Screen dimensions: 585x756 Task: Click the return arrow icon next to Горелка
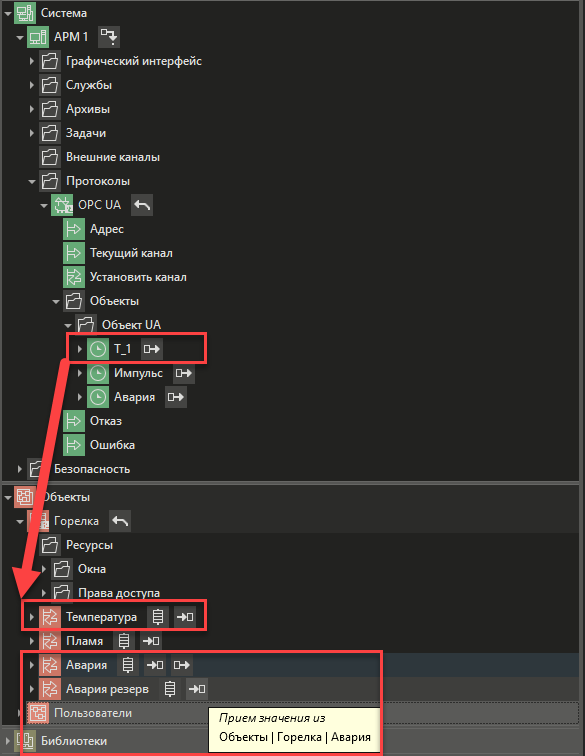[120, 521]
